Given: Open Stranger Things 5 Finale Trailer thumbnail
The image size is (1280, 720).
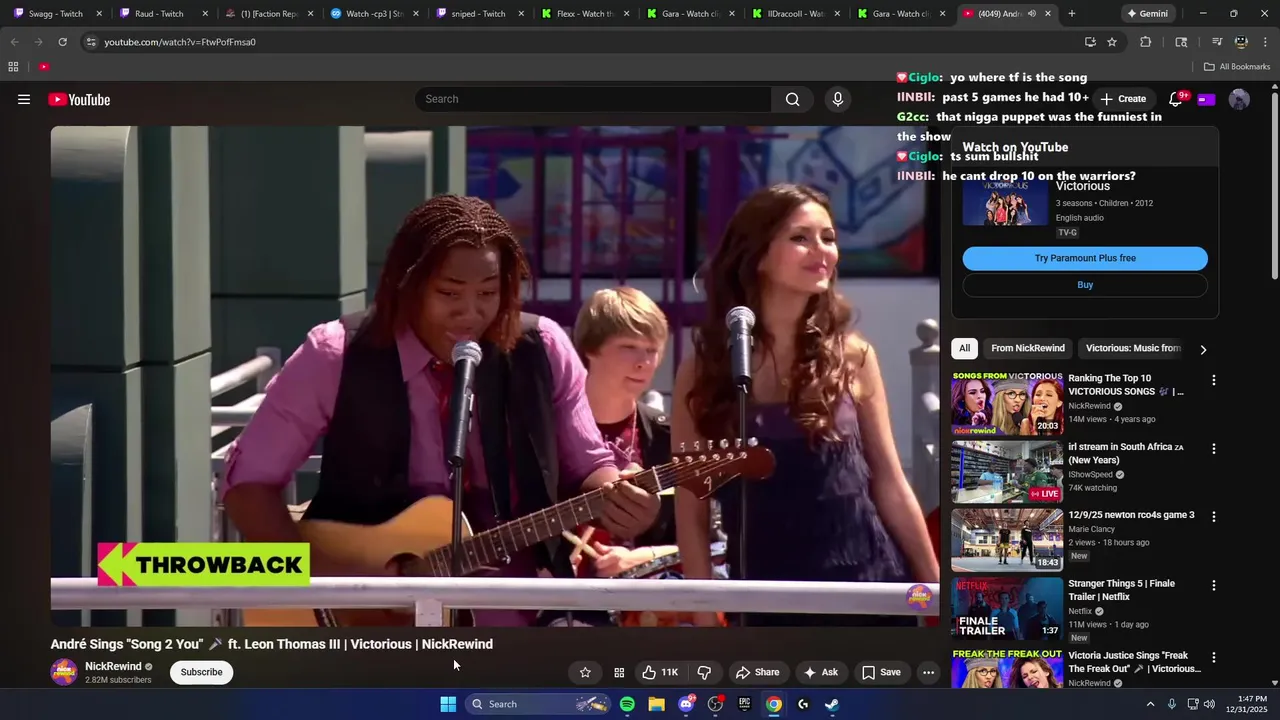Looking at the screenshot, I should (x=1007, y=608).
